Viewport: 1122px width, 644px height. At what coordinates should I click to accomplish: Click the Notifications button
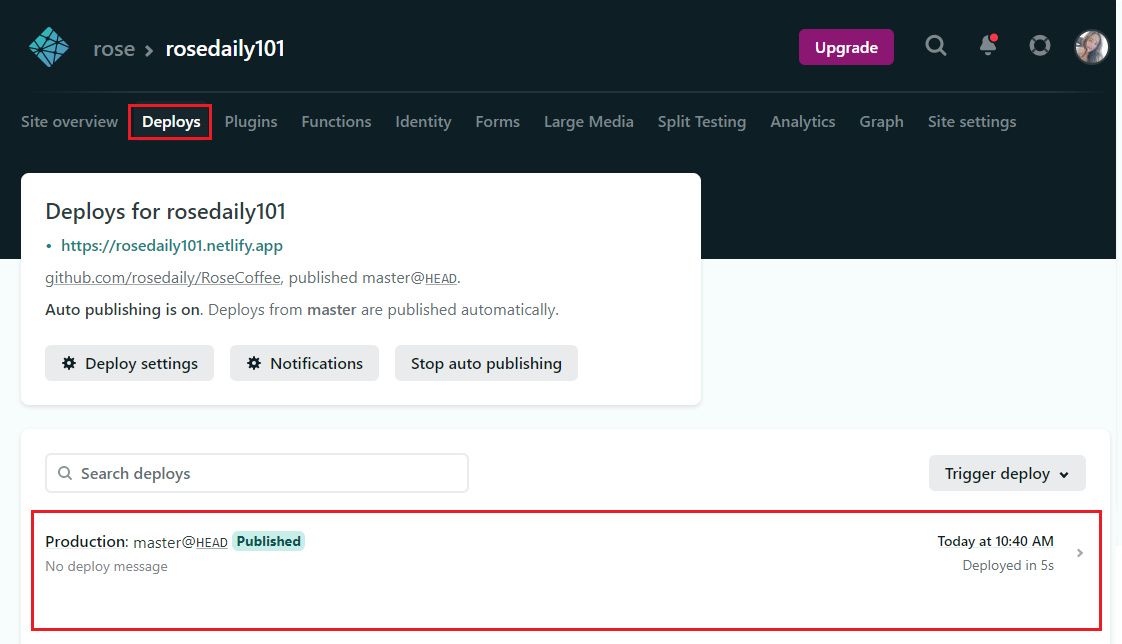point(304,363)
